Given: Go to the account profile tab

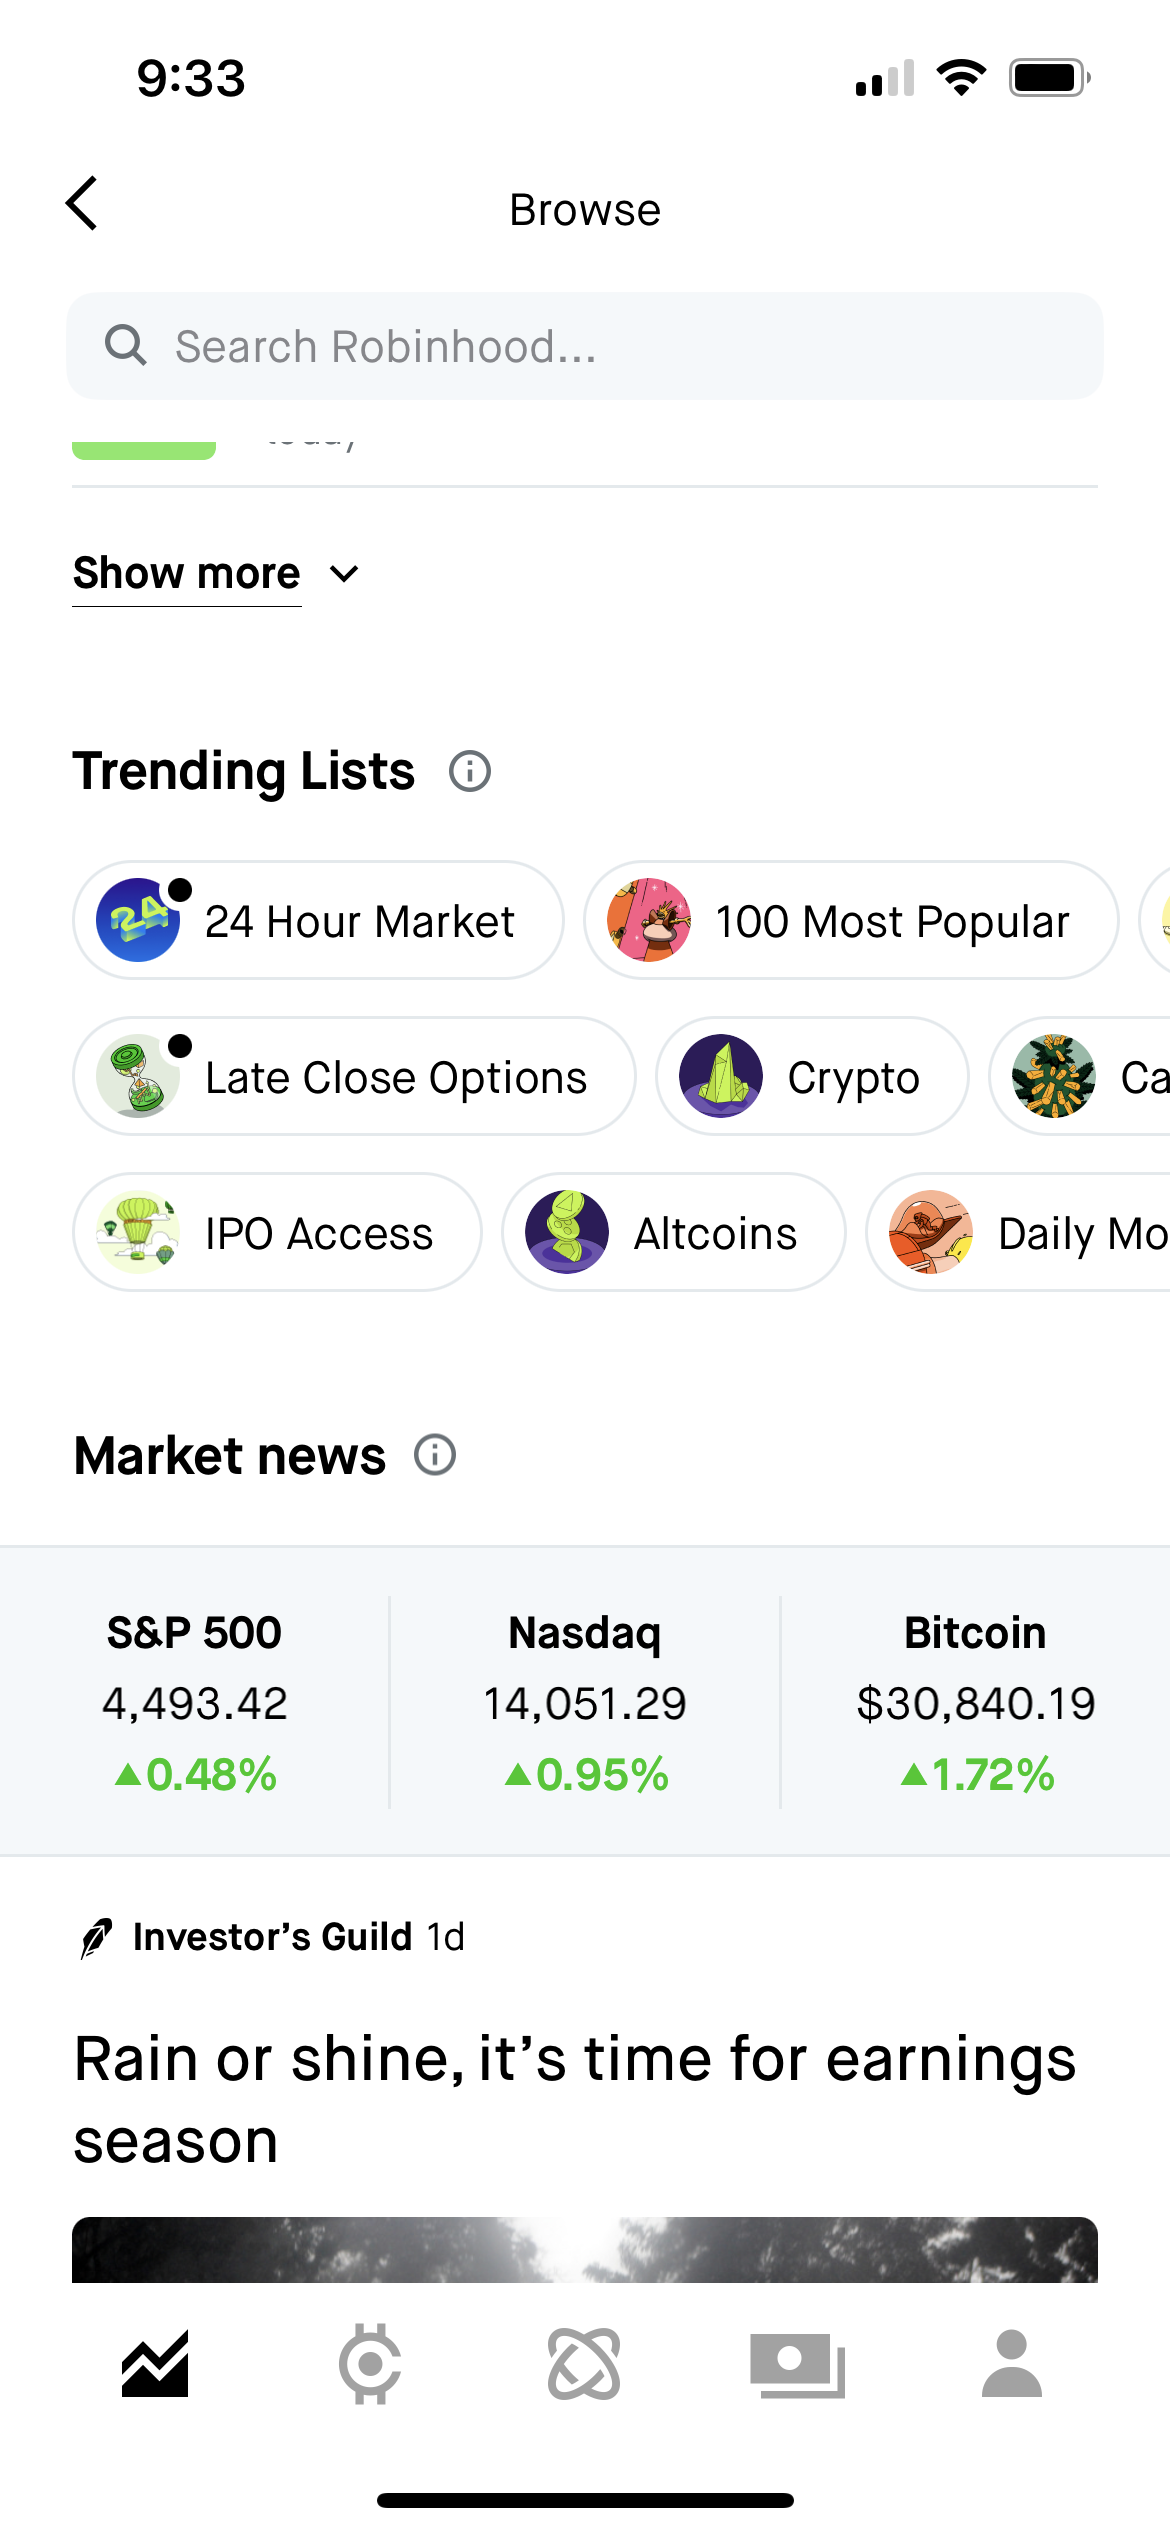Looking at the screenshot, I should coord(1011,2364).
